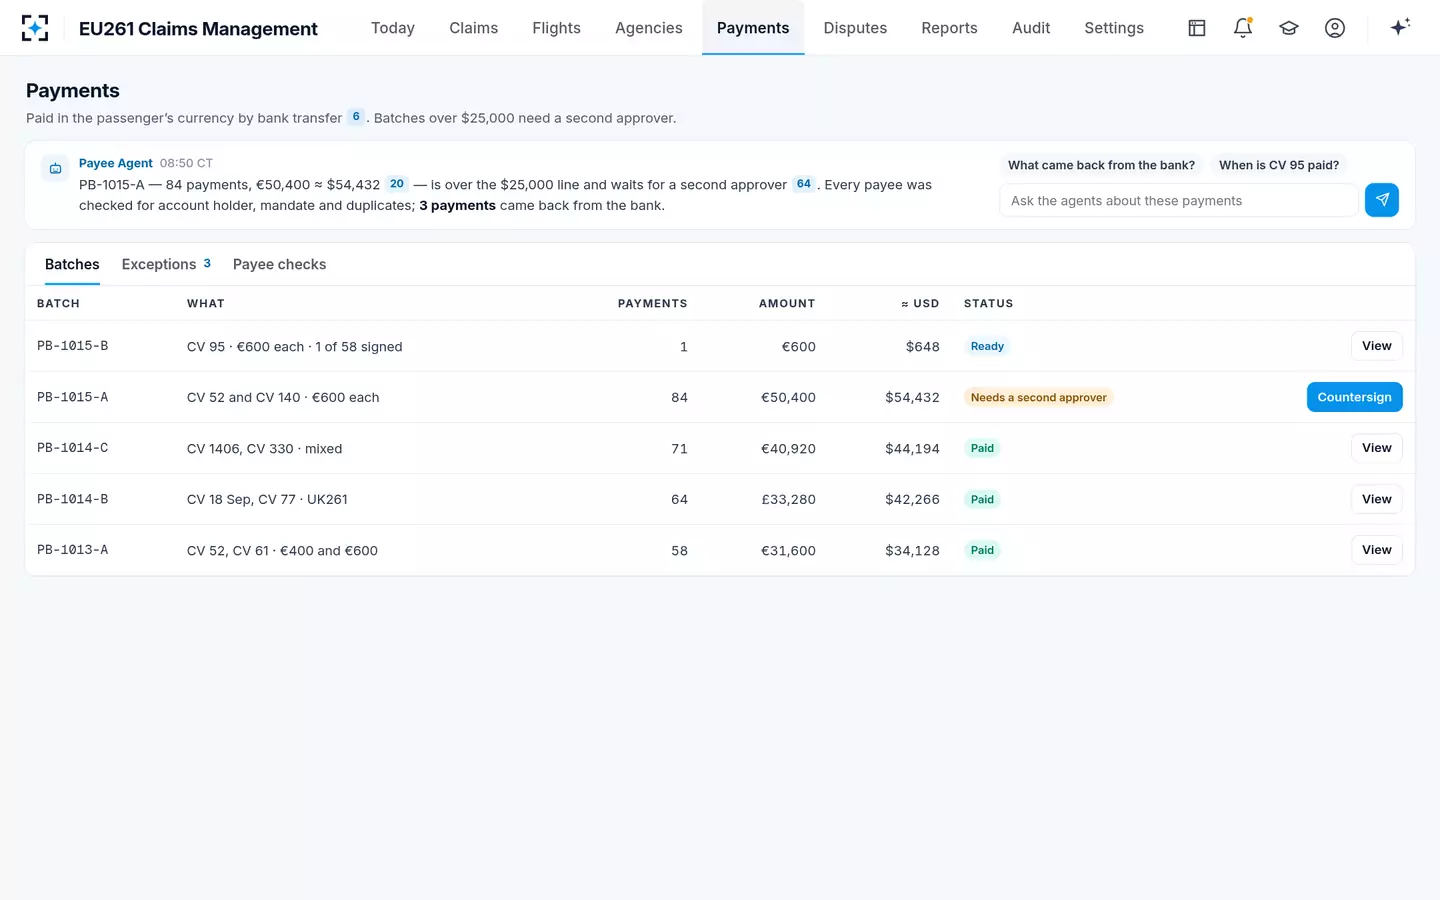1440x900 pixels.
Task: Click suggestion 'What came back from the bank?'
Action: click(x=1101, y=165)
